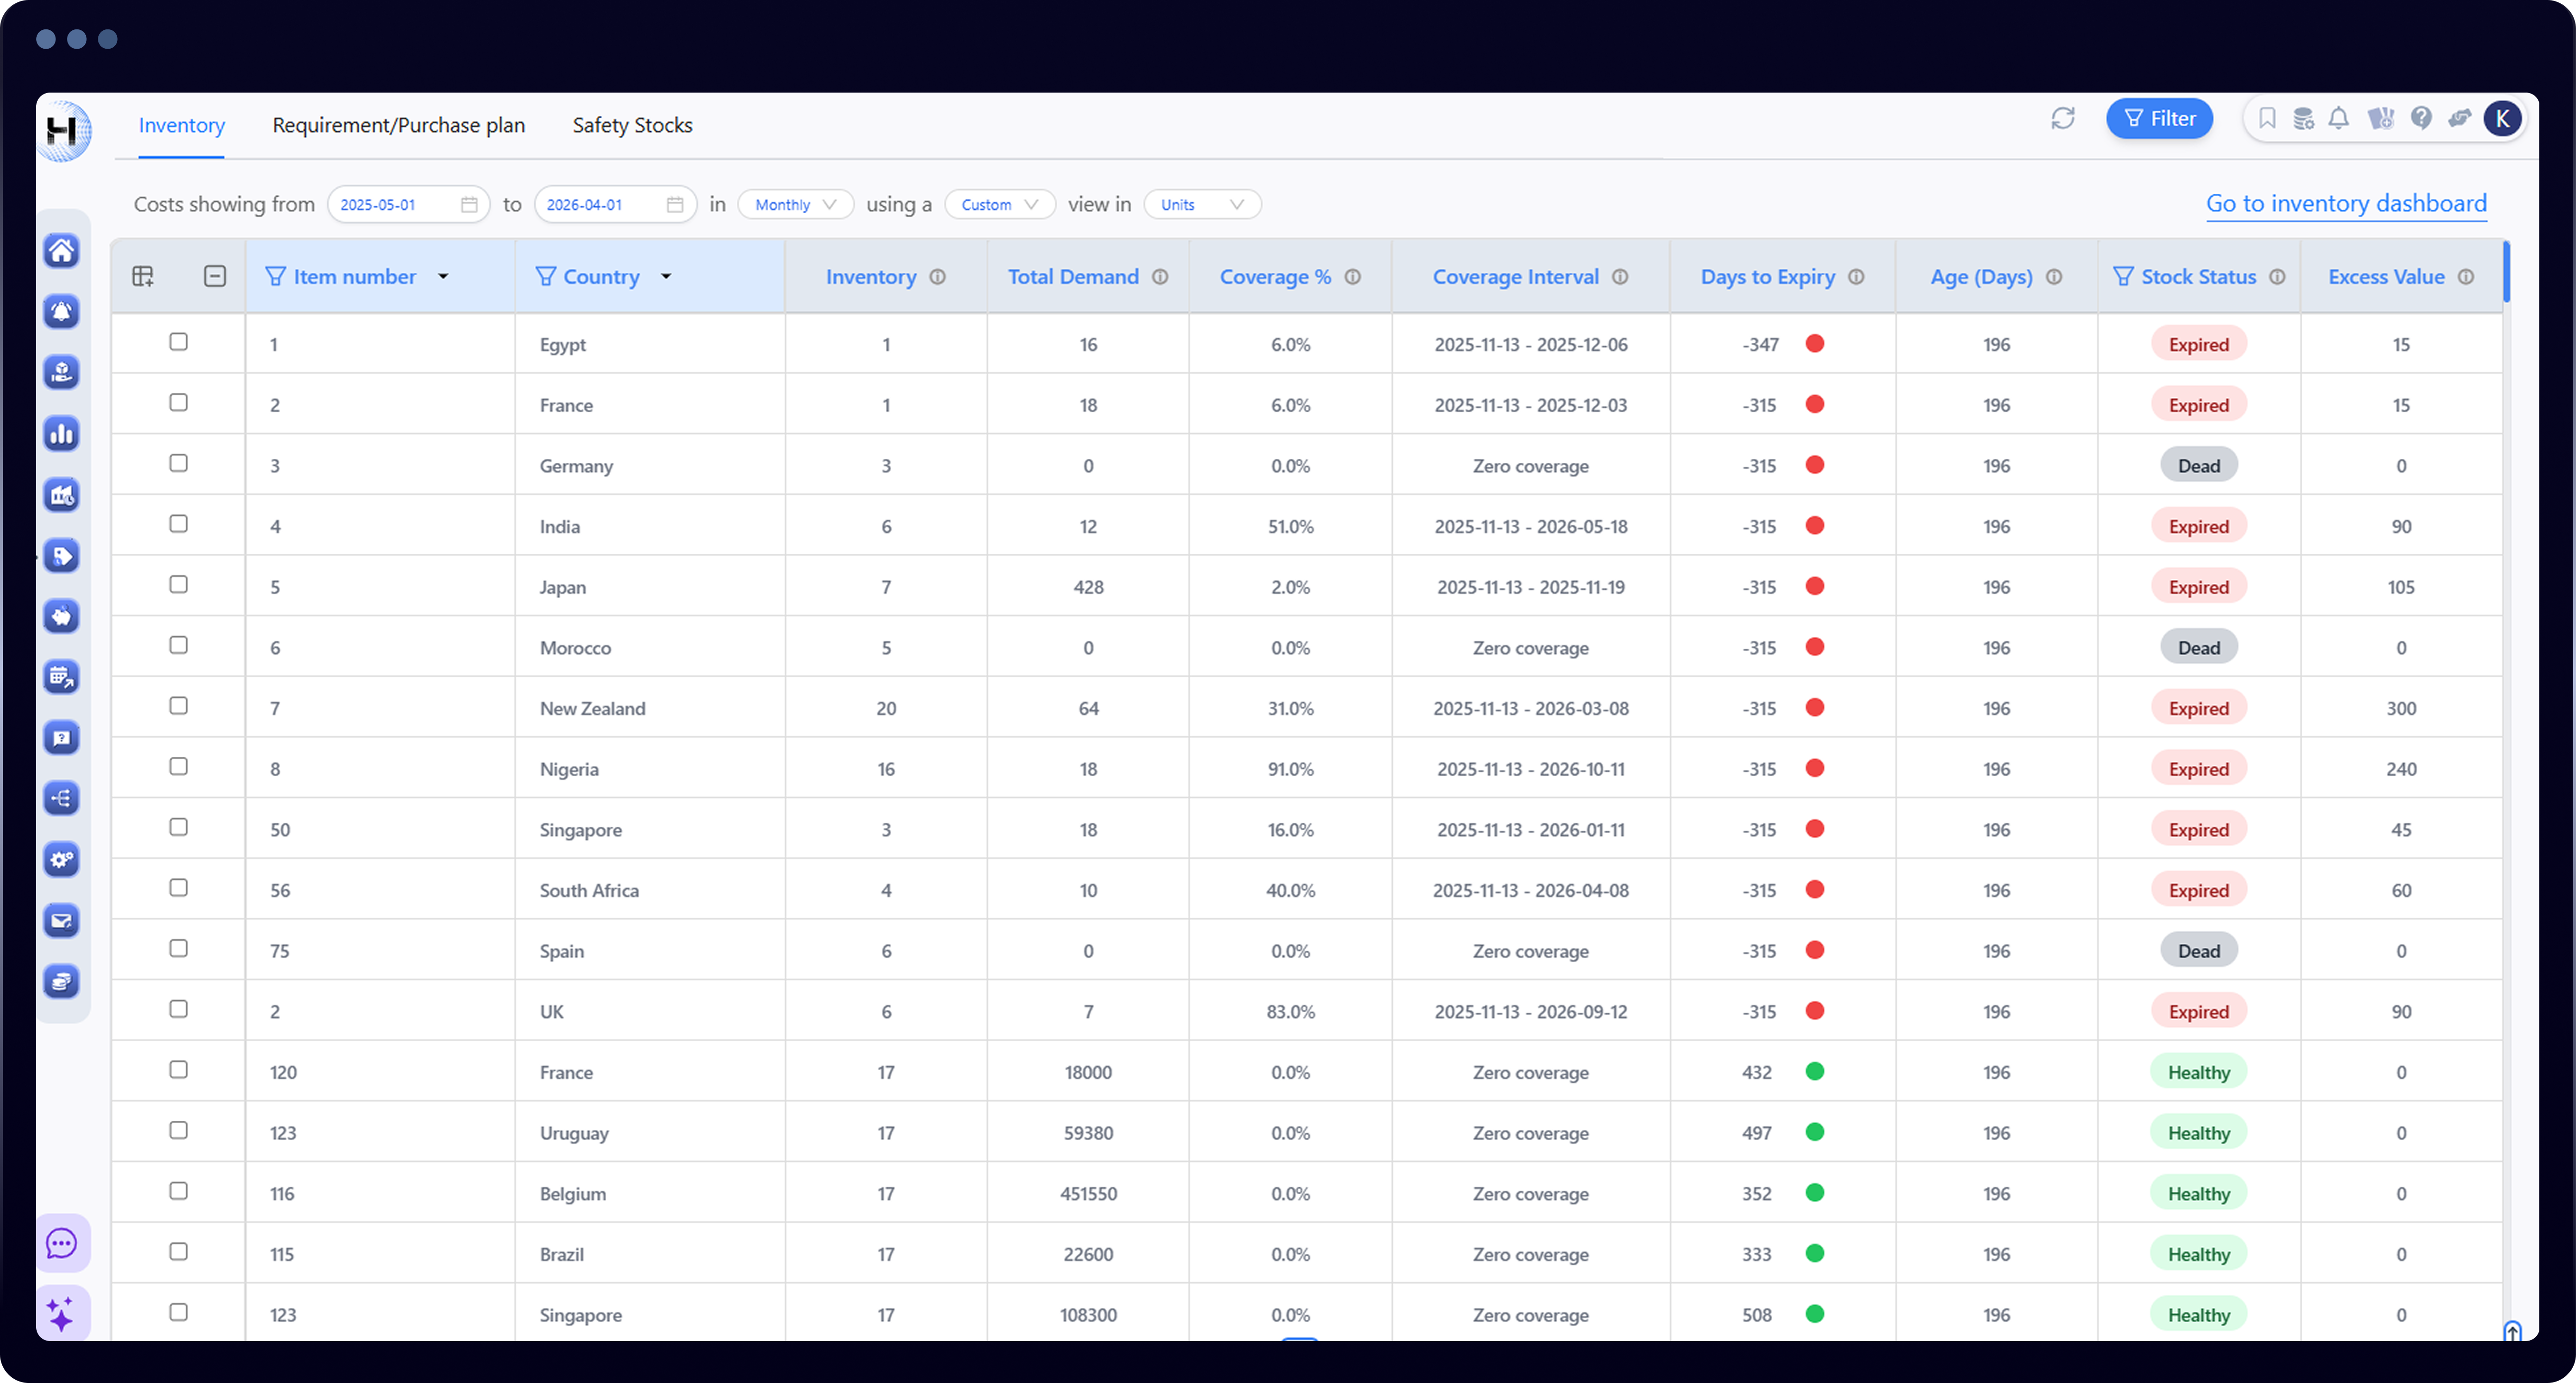The height and width of the screenshot is (1383, 2576).
Task: Click the blue Filter button
Action: pos(2159,119)
